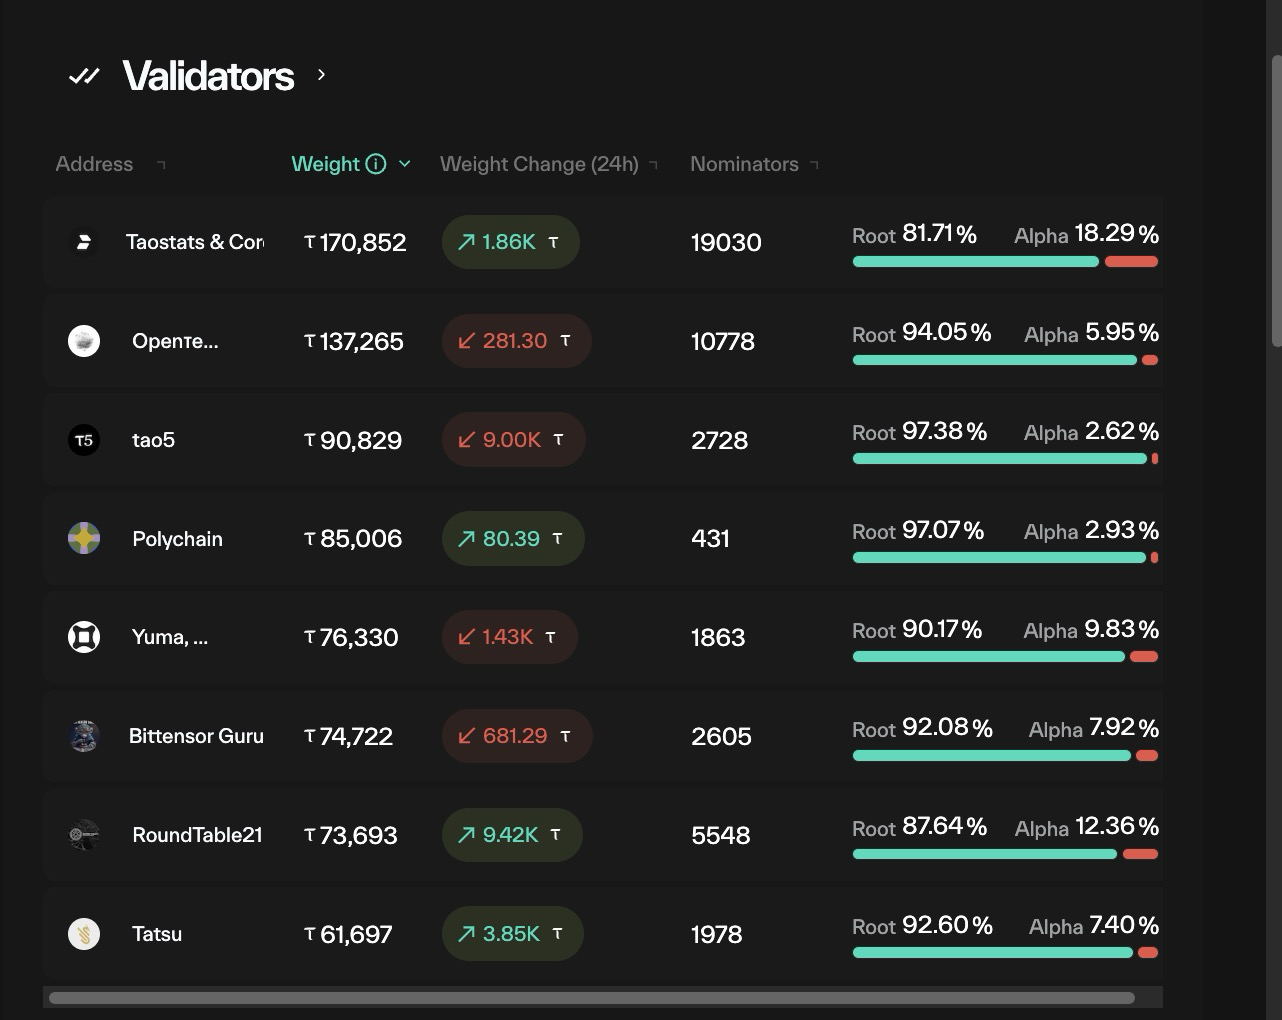
Task: Sort by the Nominators column header
Action: tap(744, 164)
